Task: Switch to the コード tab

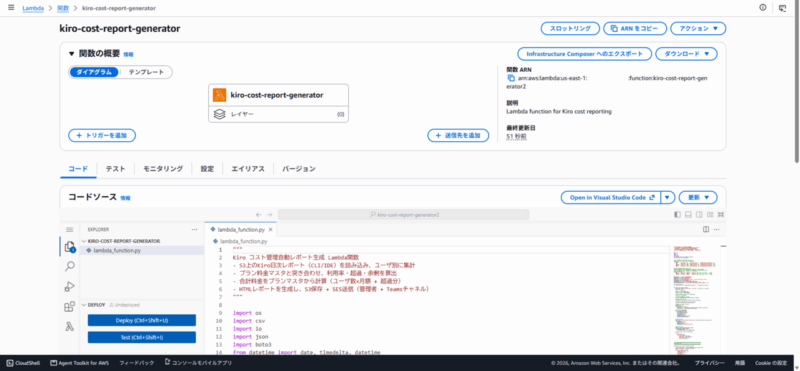Action: 78,169
